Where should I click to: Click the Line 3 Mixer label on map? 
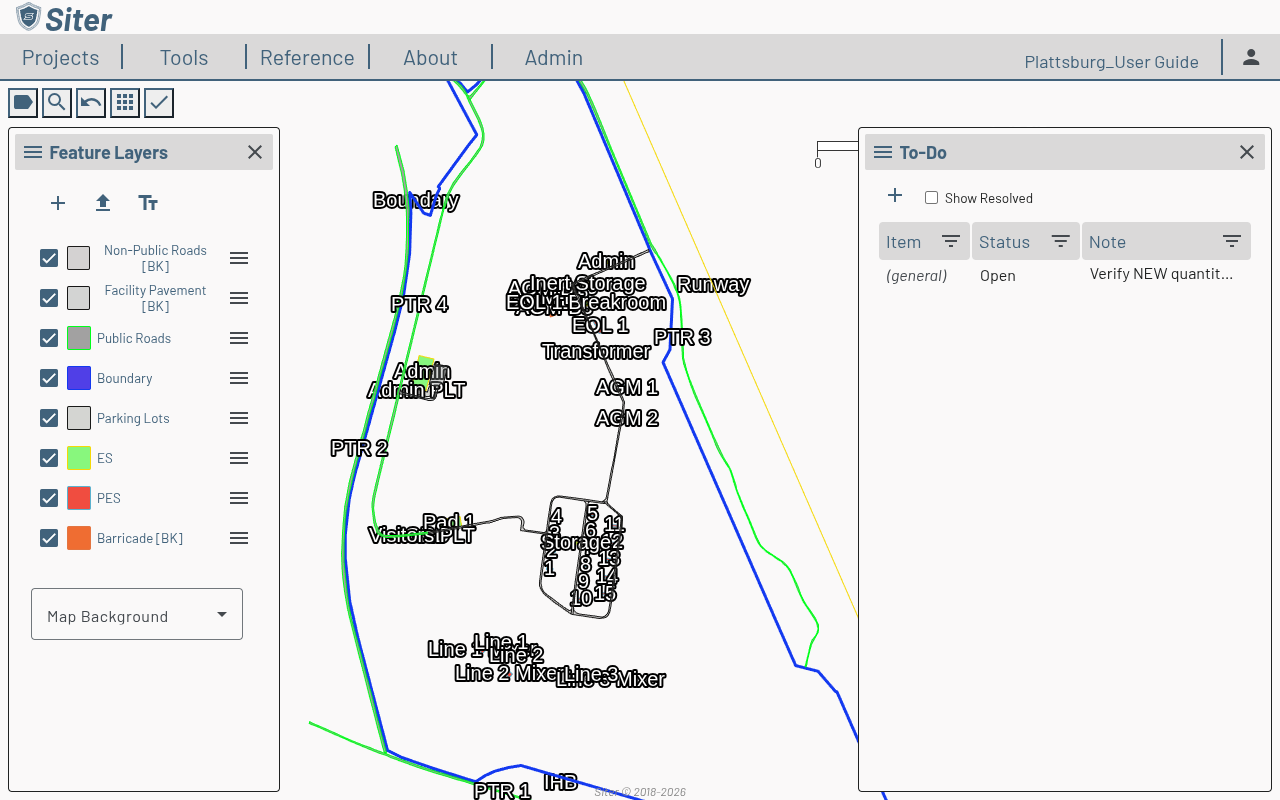pos(611,679)
